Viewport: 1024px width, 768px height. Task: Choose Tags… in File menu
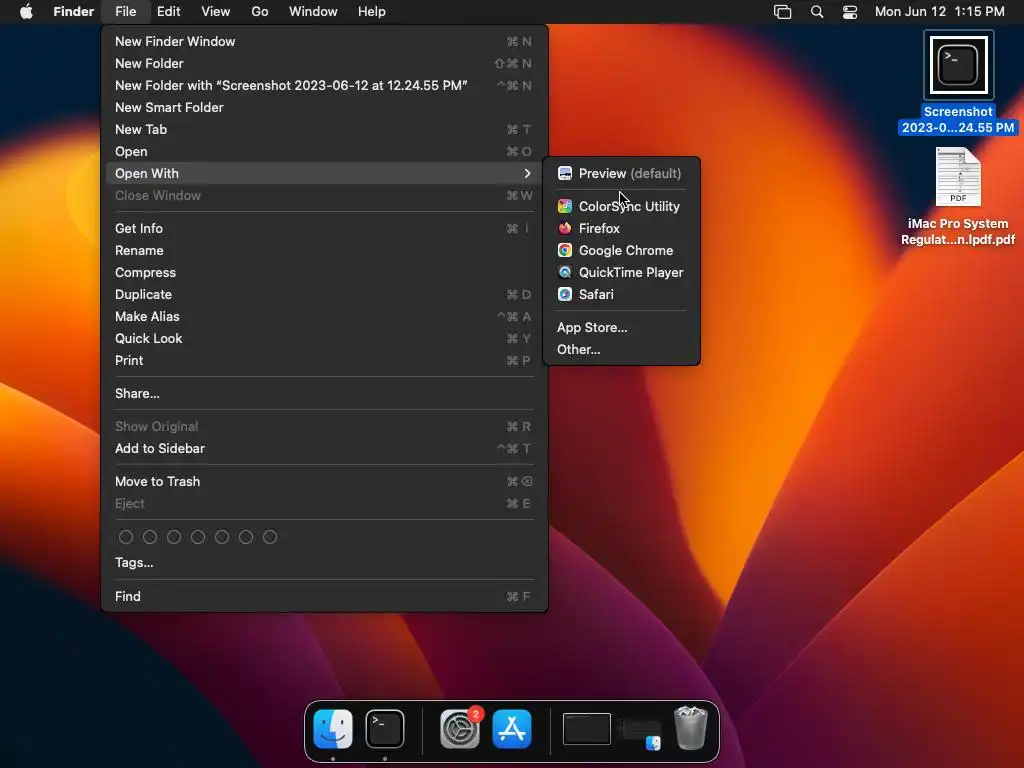coord(324,562)
